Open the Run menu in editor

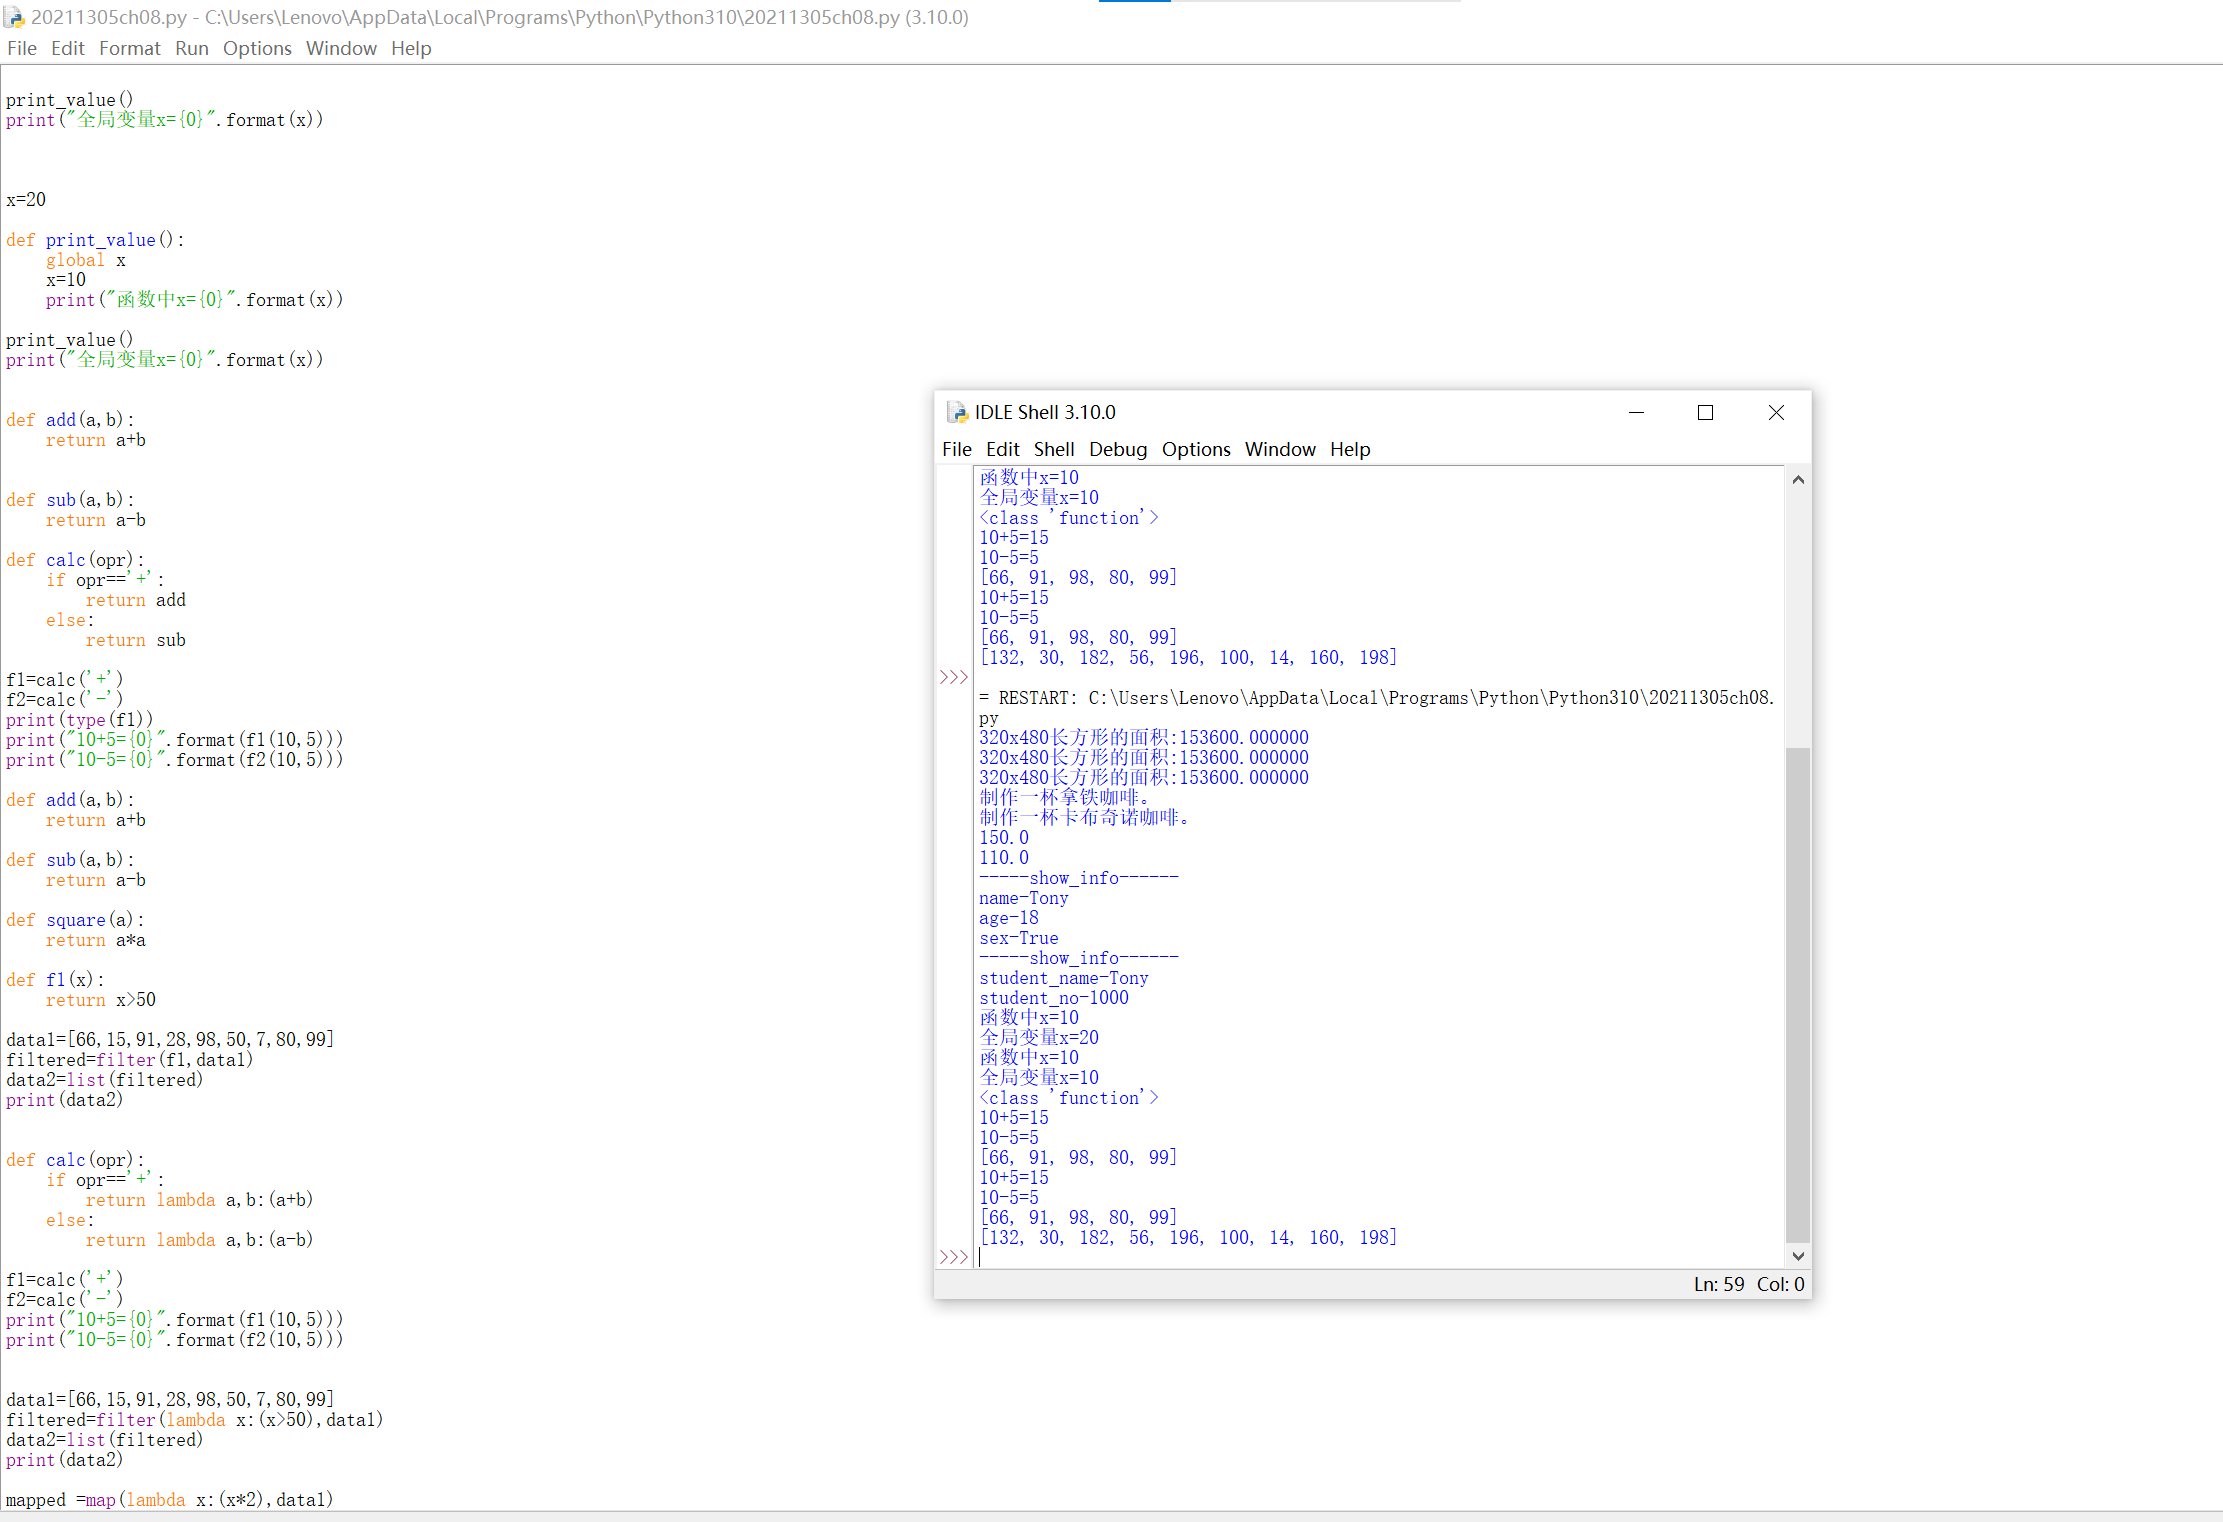(x=191, y=48)
